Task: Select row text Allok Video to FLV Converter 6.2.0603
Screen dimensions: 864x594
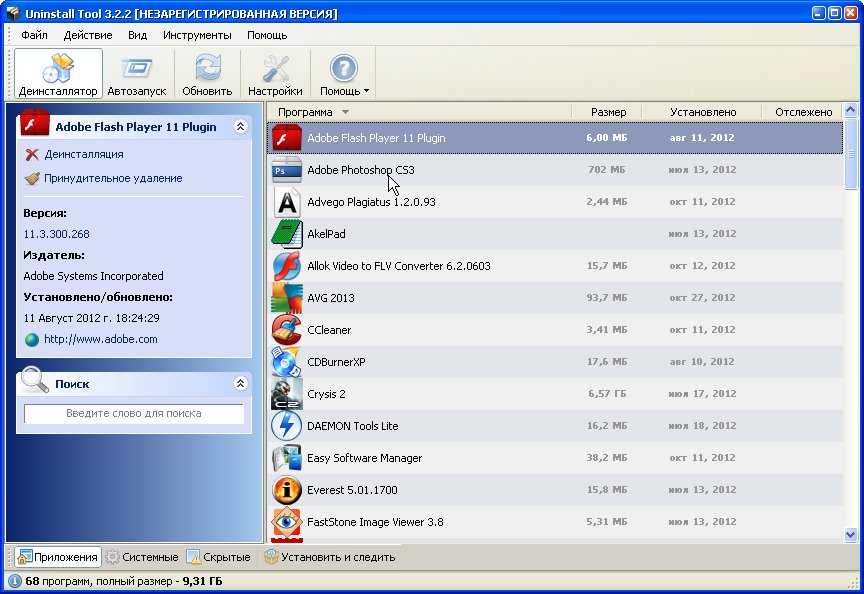Action: [x=399, y=266]
